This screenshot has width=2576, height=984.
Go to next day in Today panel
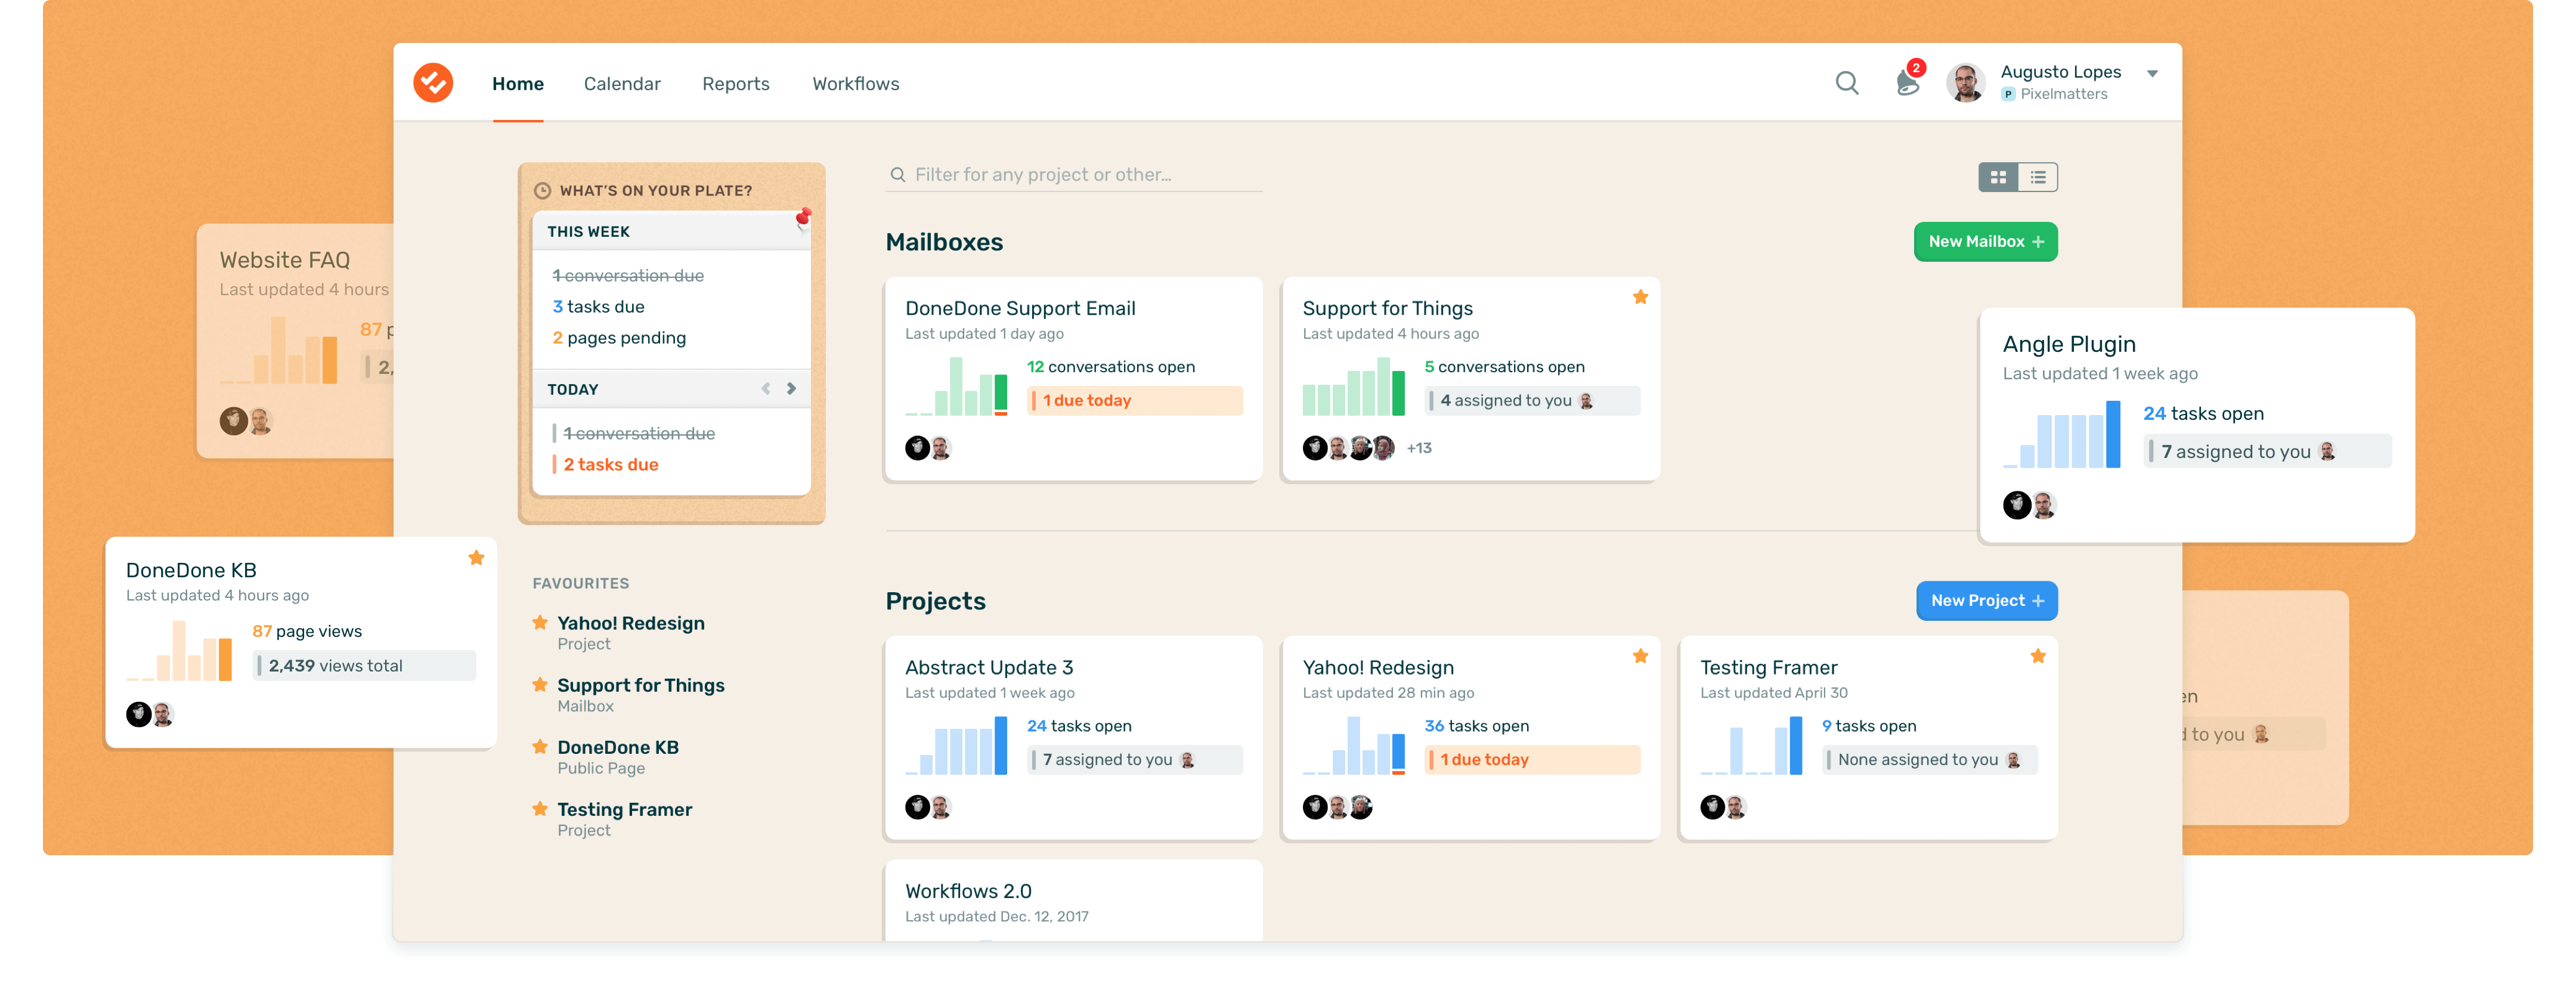tap(791, 388)
